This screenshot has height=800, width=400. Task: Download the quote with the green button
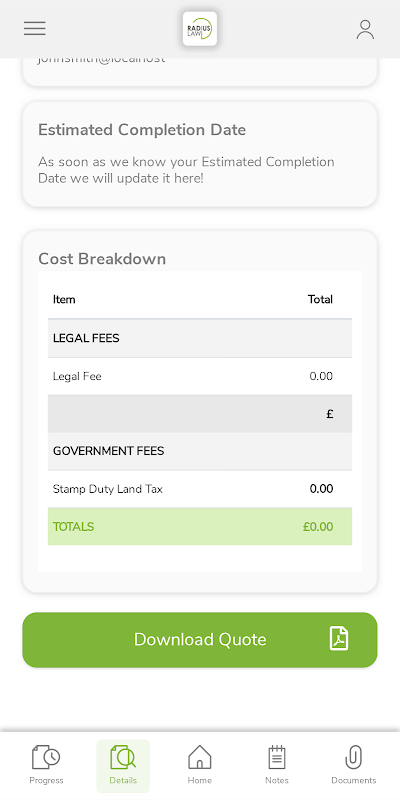[200, 640]
